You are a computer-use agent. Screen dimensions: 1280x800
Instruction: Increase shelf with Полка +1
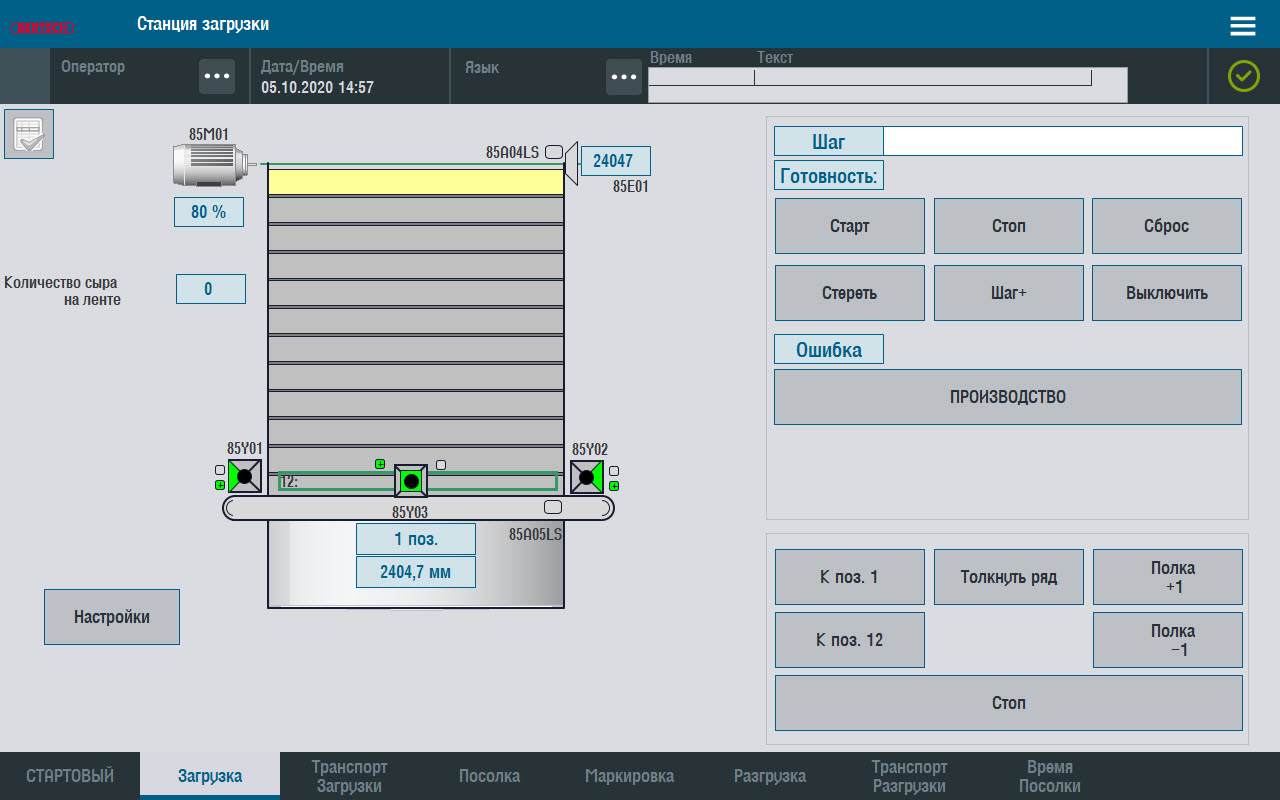click(x=1167, y=577)
